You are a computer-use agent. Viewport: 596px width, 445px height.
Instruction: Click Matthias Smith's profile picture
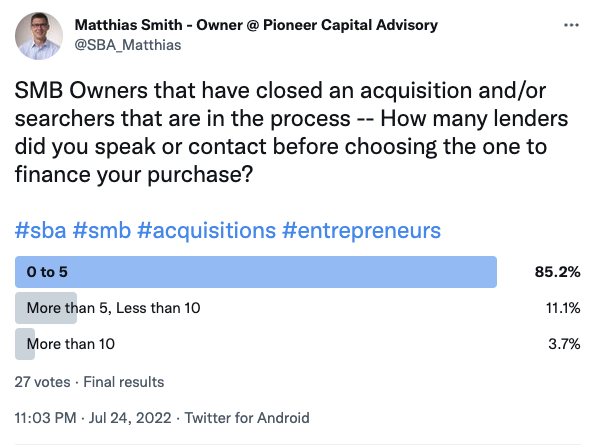(39, 36)
